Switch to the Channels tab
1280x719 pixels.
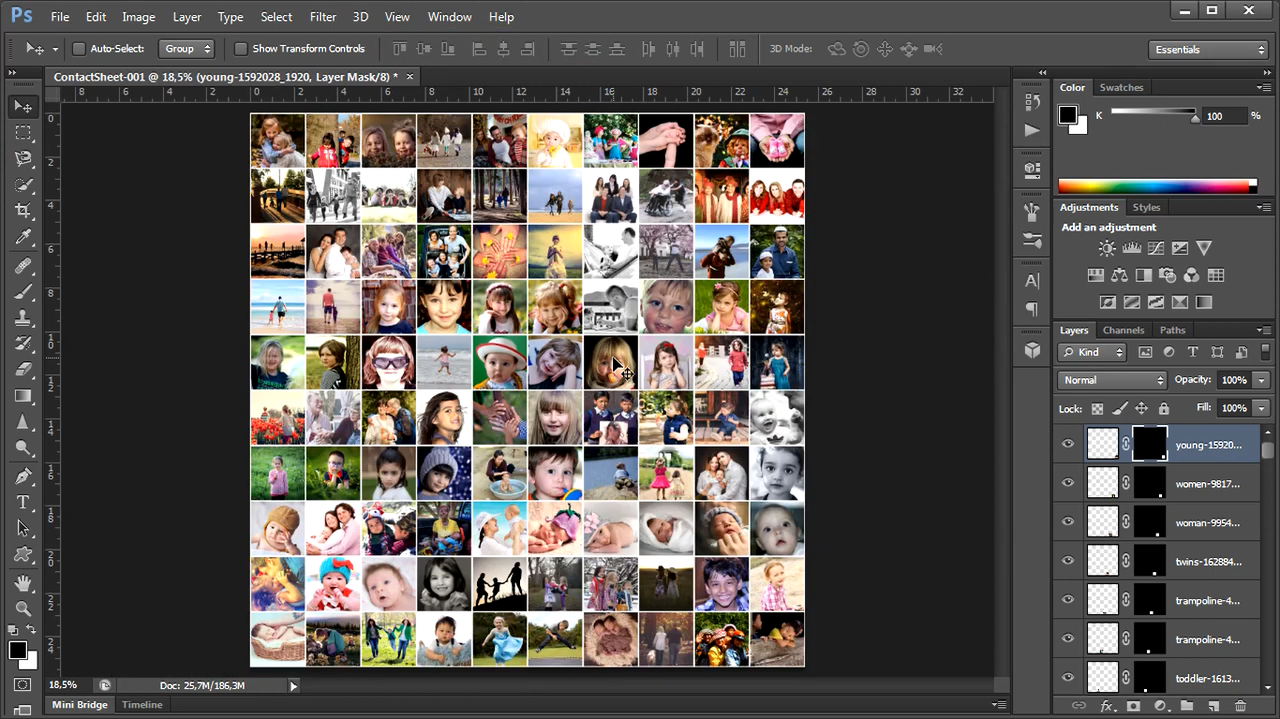coord(1123,330)
